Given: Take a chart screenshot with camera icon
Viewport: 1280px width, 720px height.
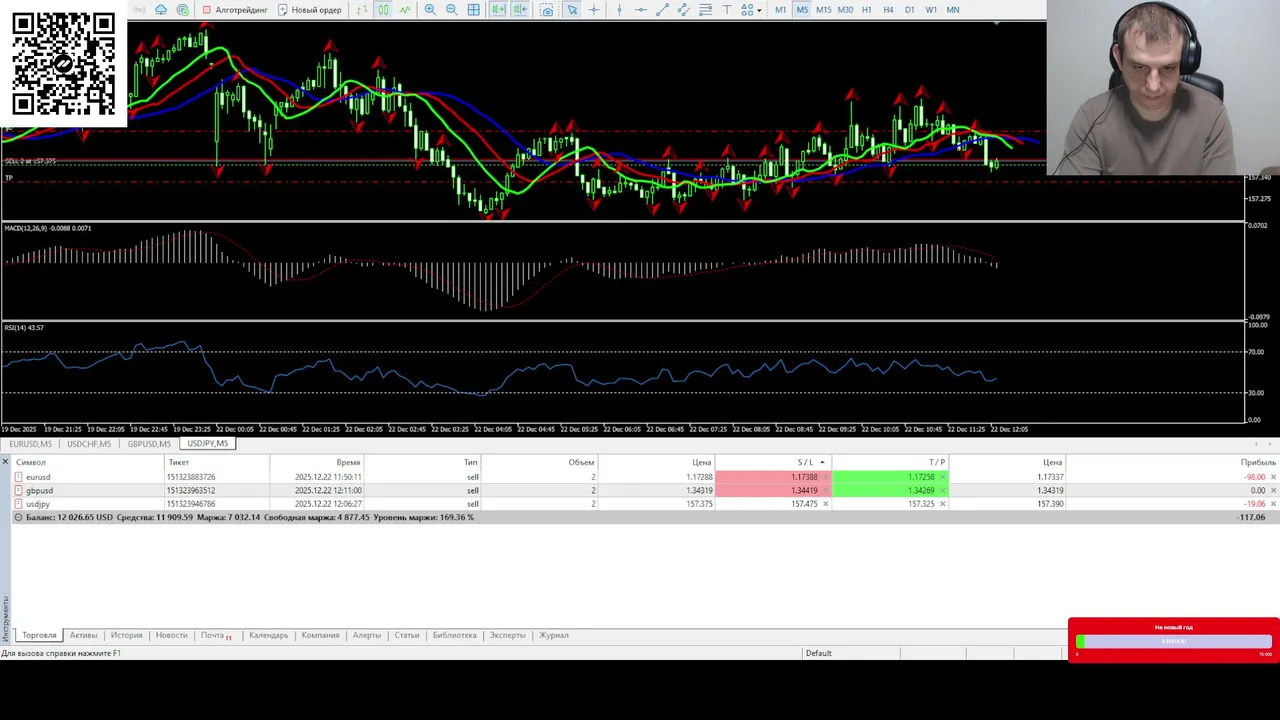Looking at the screenshot, I should pos(547,9).
